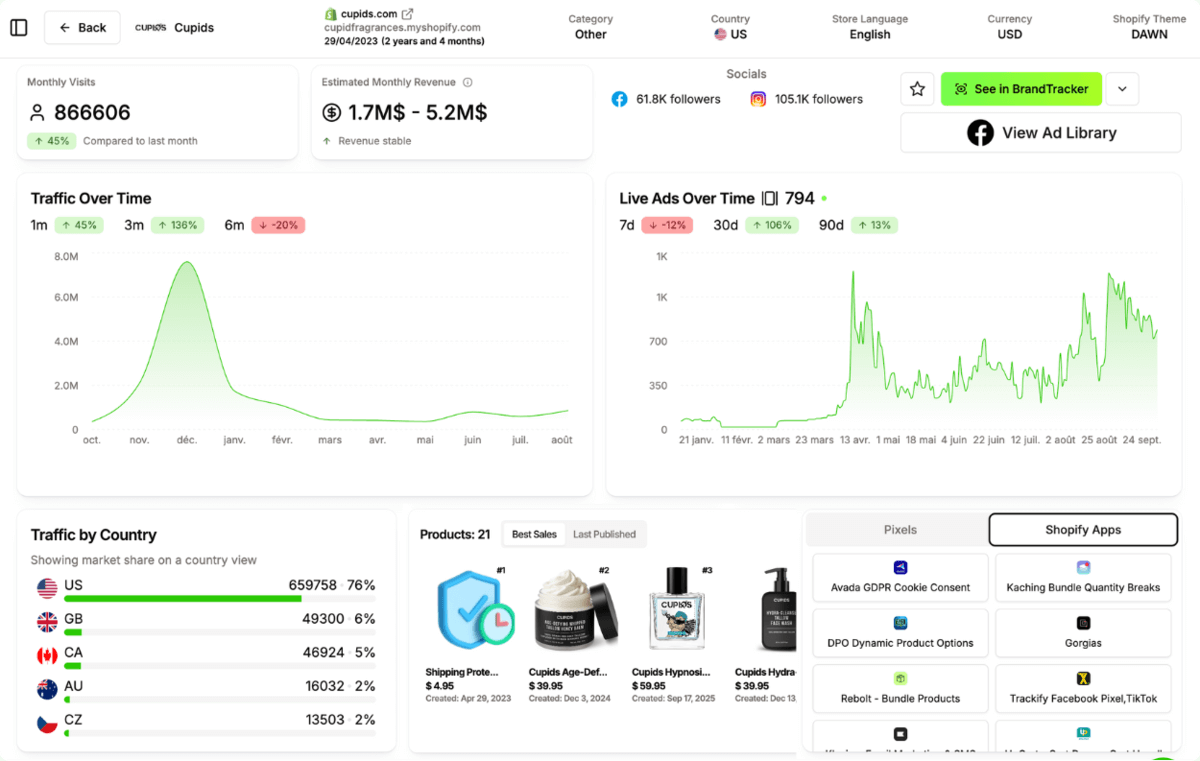This screenshot has width=1200, height=761.
Task: Switch to Last Published products tab
Action: [604, 534]
